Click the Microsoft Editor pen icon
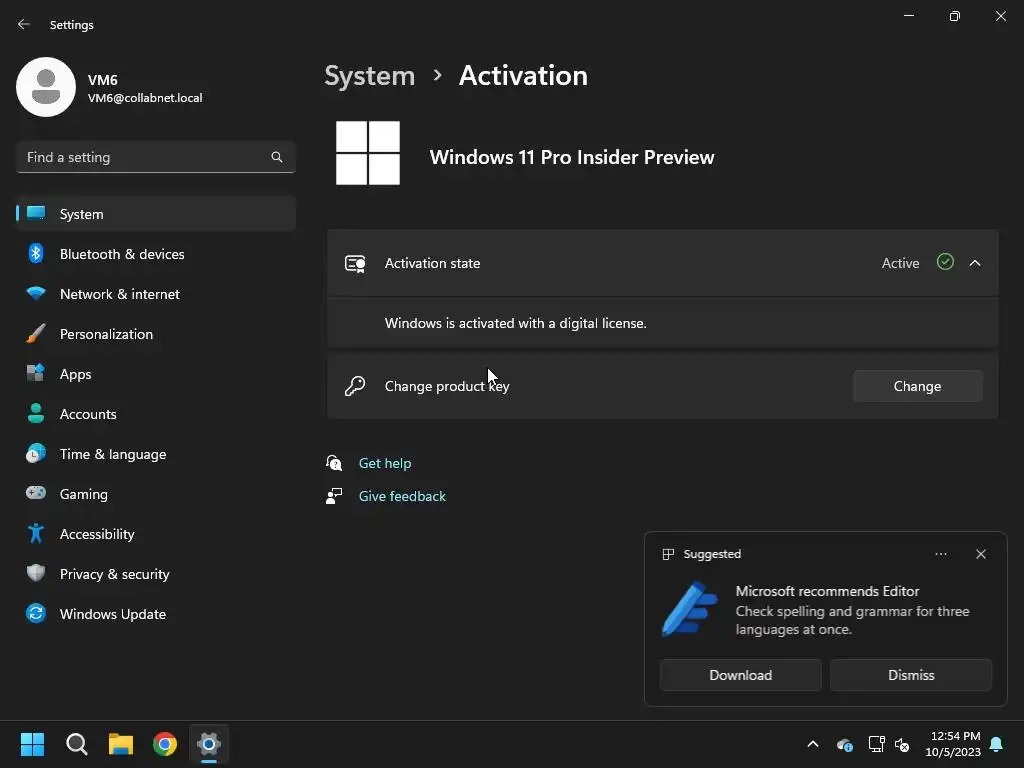Screen dimensions: 1024x768 tap(690, 609)
